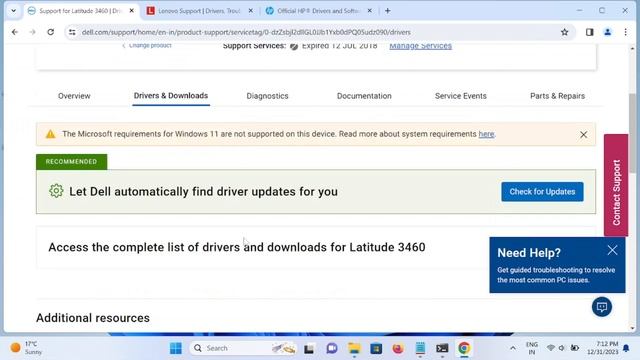640x360 pixels.
Task: Bookmark this page with the star icon
Action: click(564, 32)
